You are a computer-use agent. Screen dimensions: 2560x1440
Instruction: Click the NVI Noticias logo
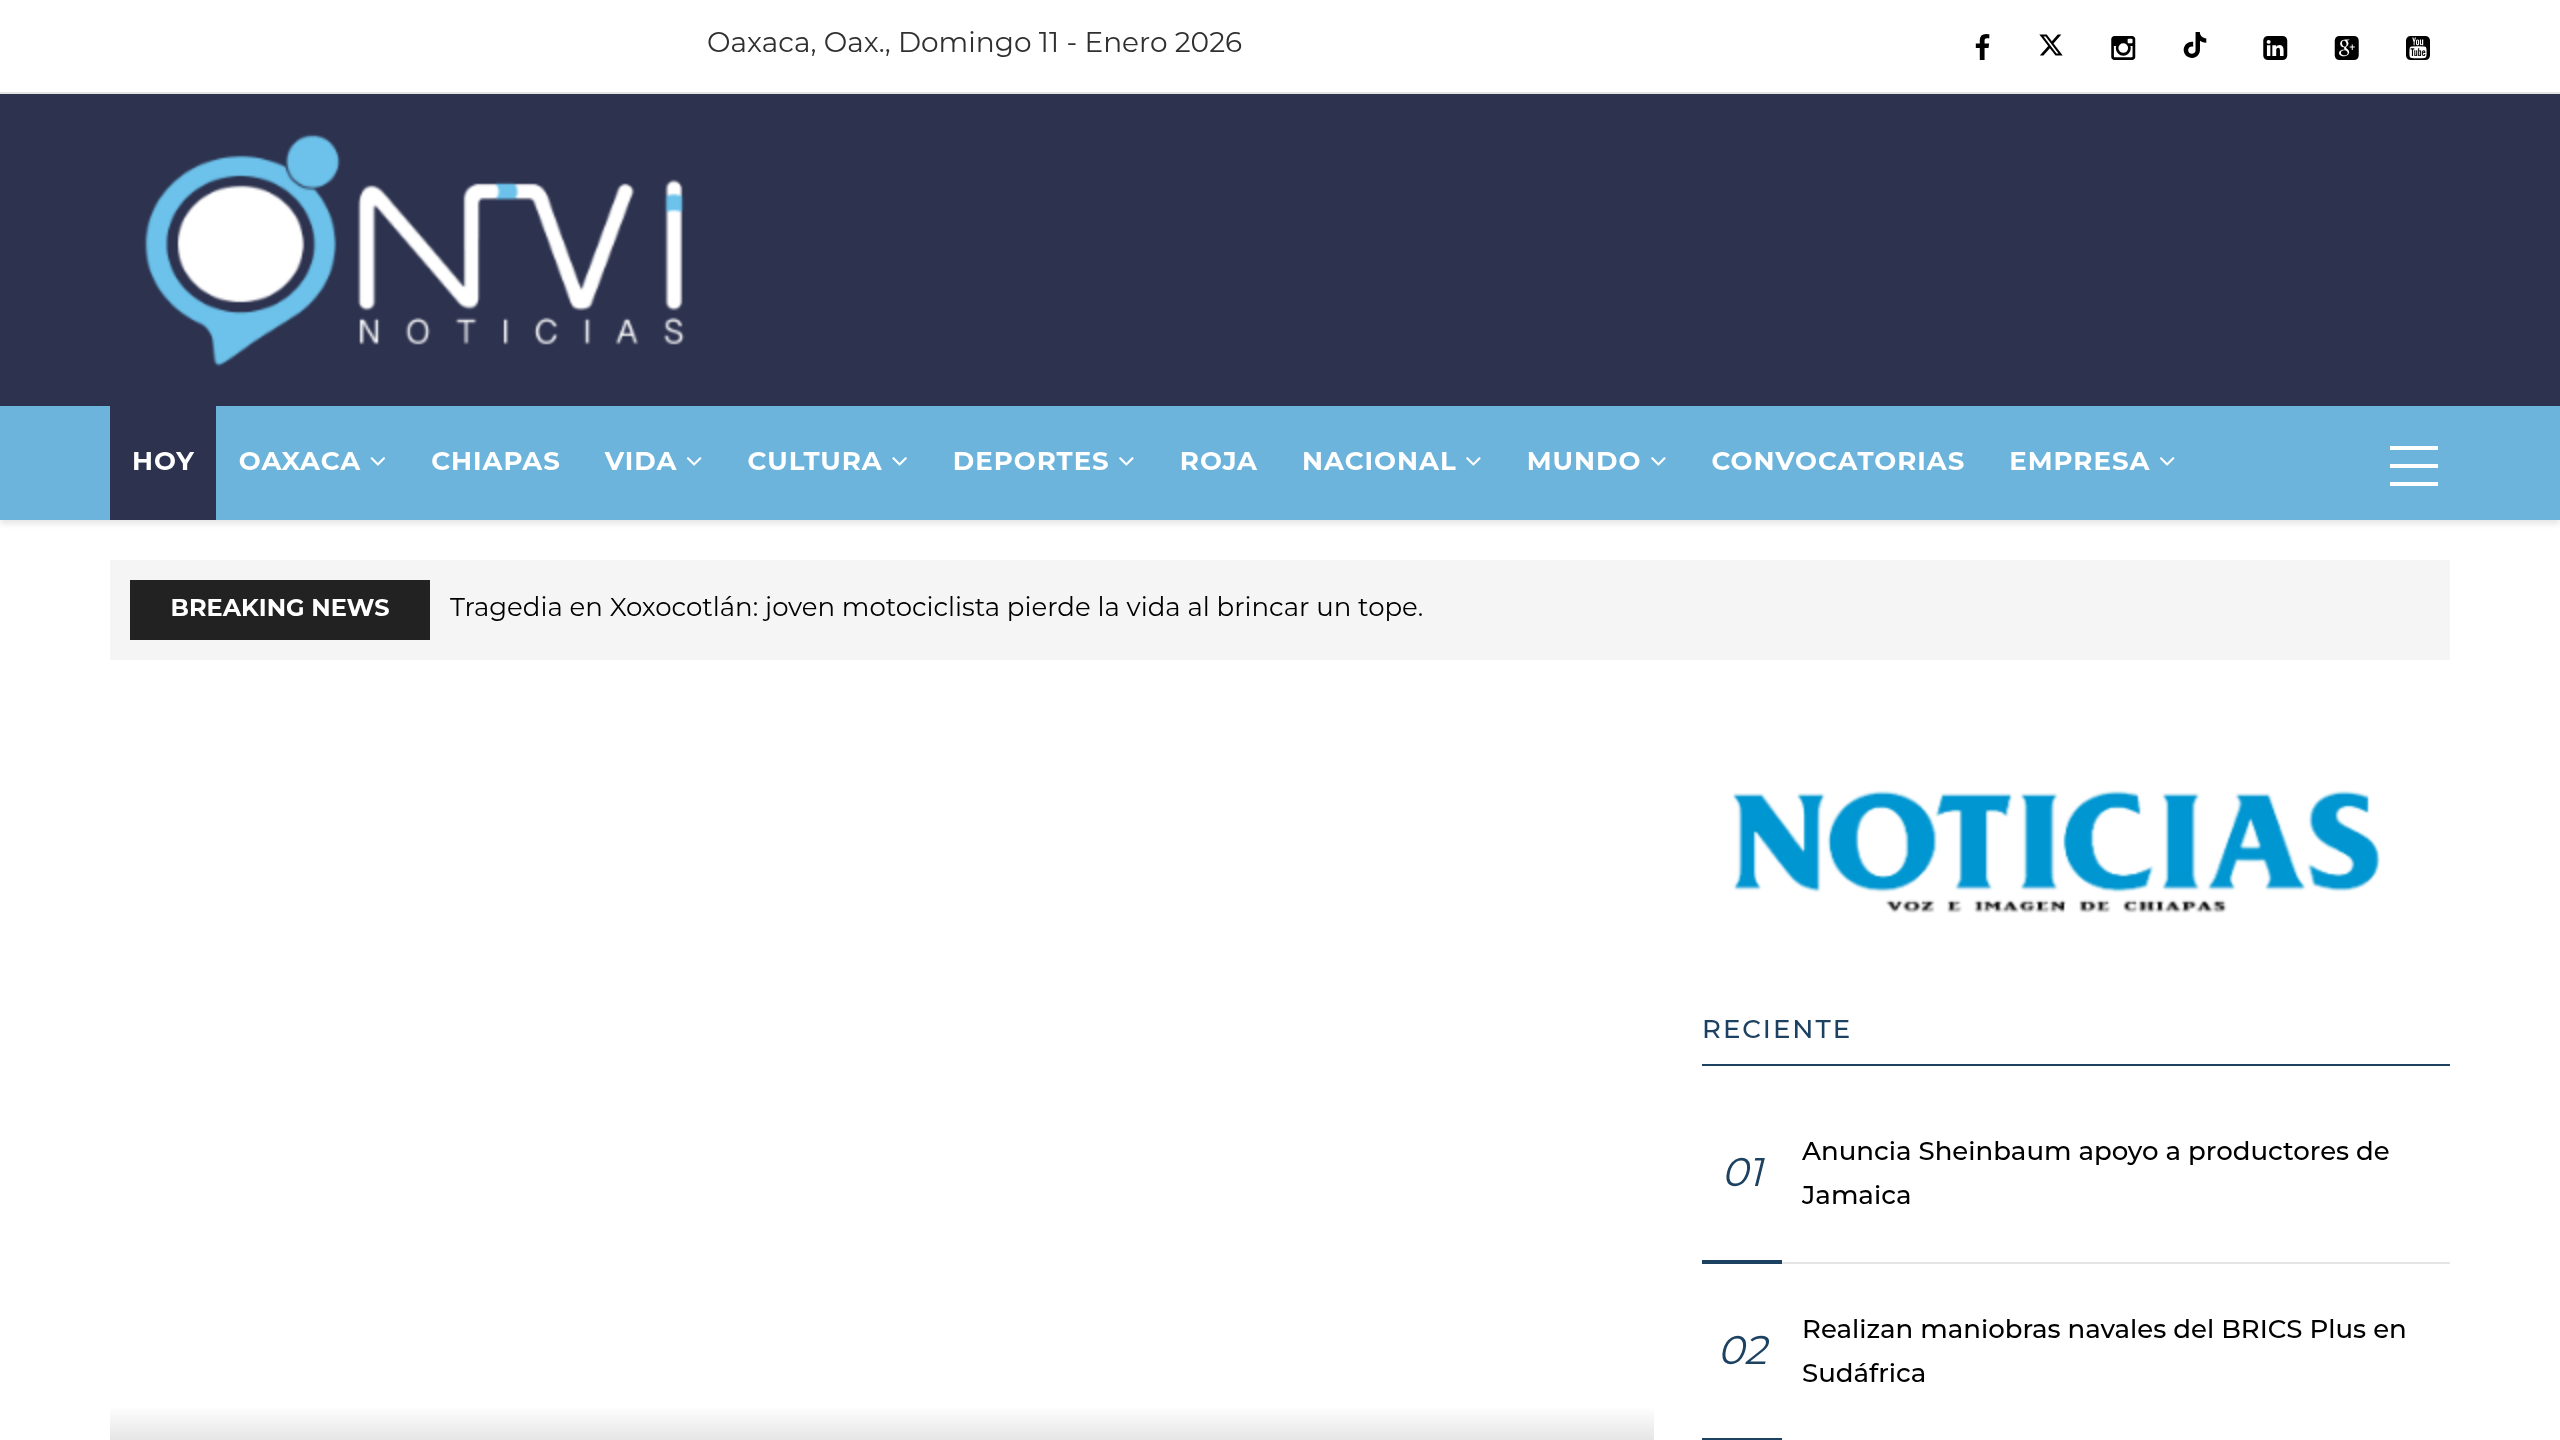pos(415,250)
